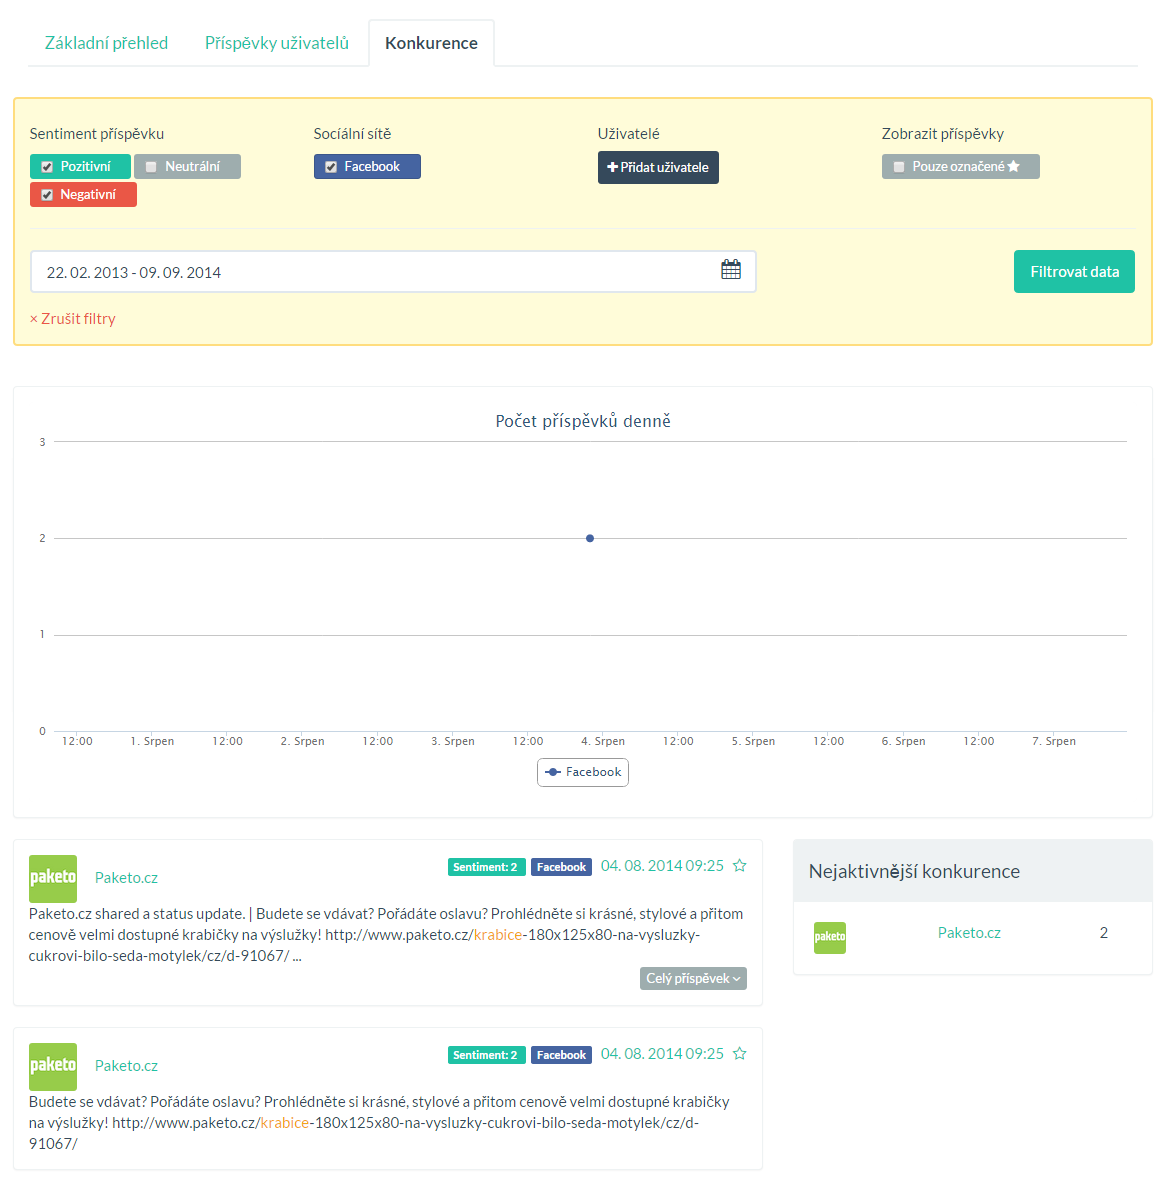Switch to Základní přehled tab
1167x1196 pixels.
(106, 43)
